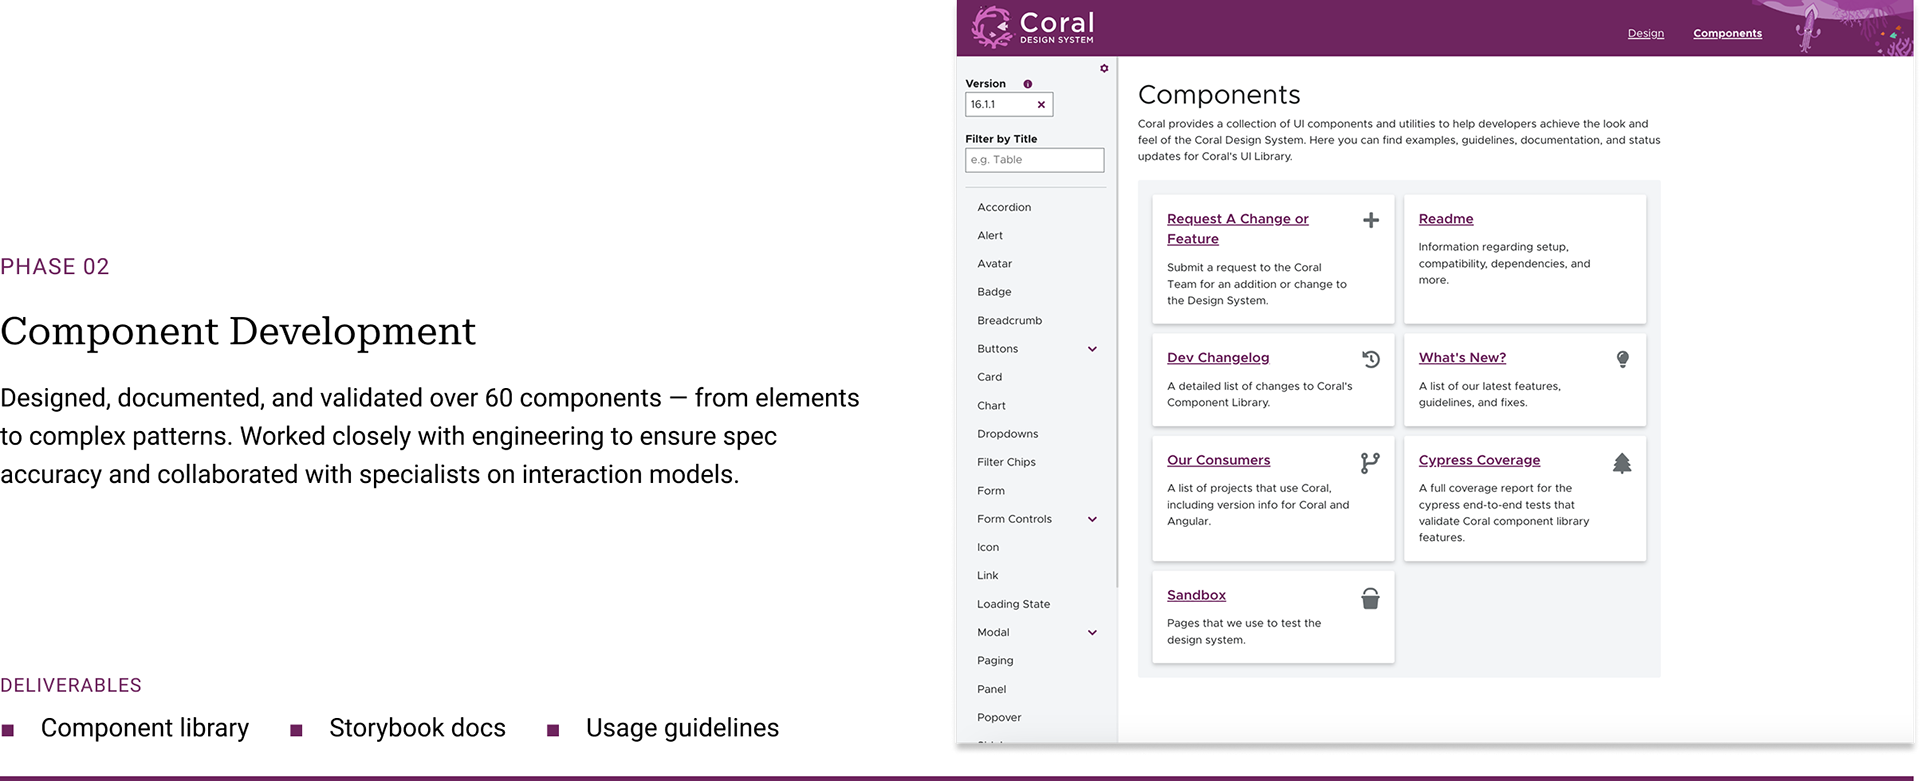Open the Our Consumers link
Viewport: 1920px width, 781px height.
coord(1218,460)
